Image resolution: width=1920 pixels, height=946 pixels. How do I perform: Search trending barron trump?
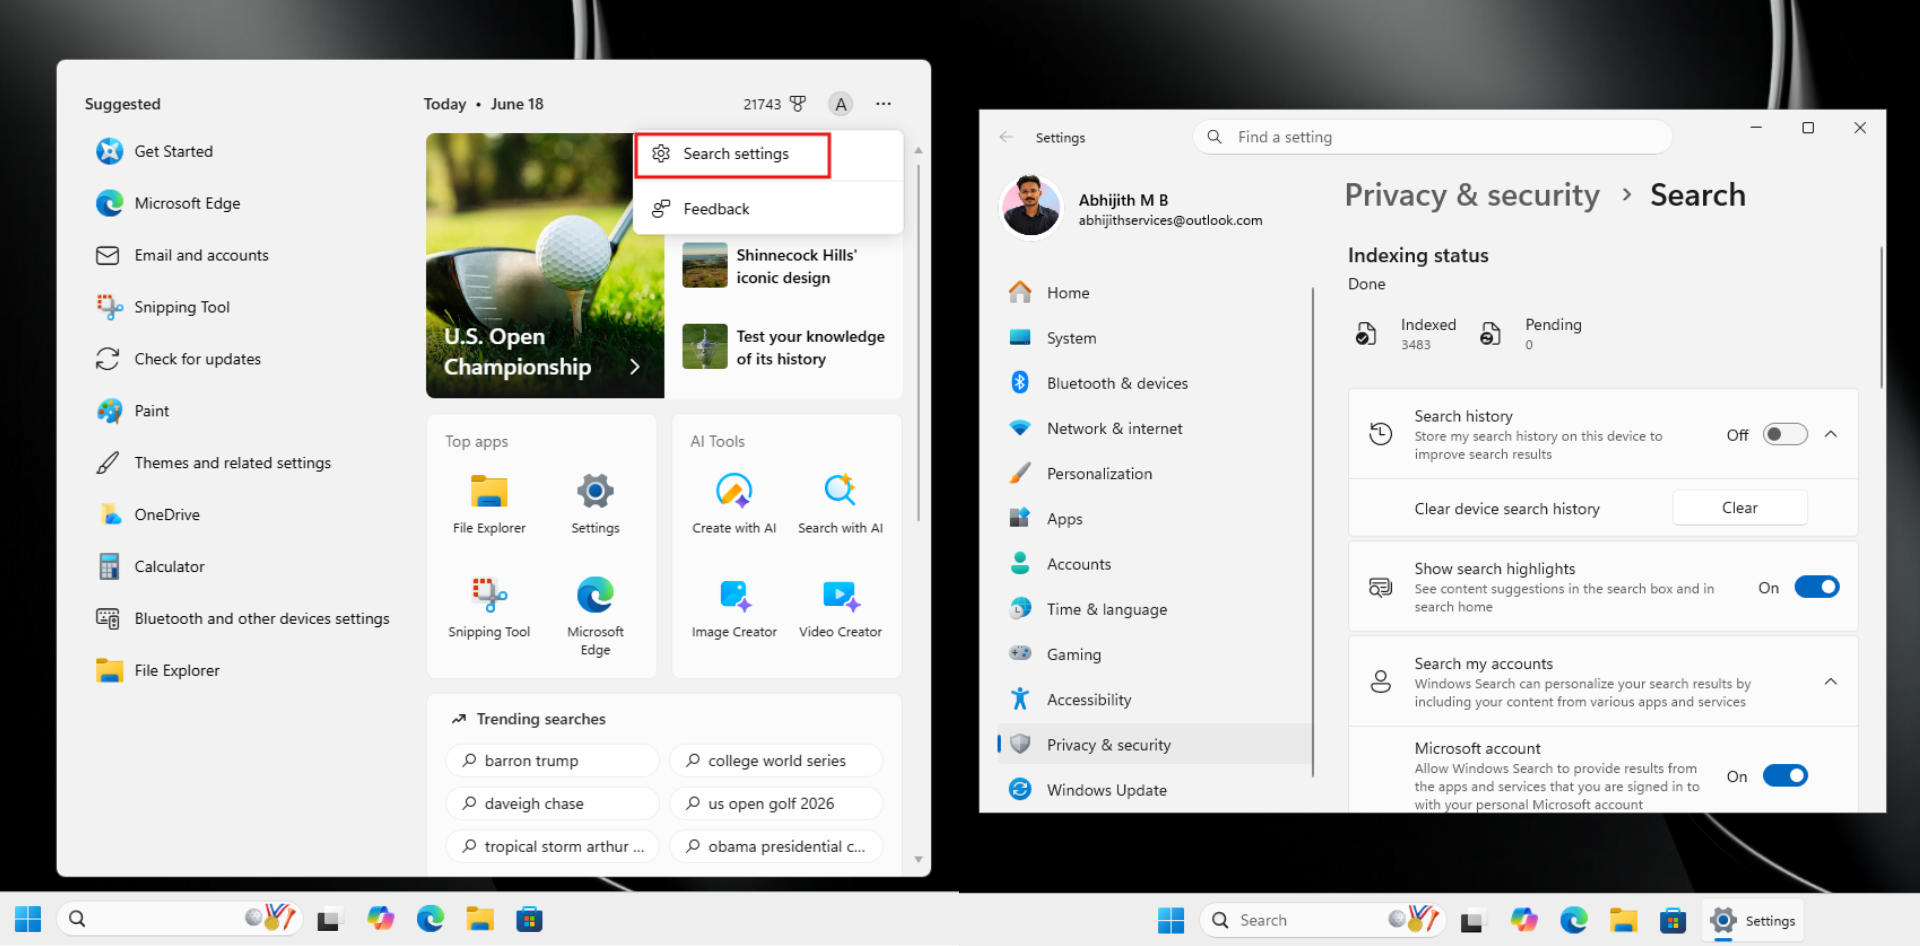pyautogui.click(x=552, y=761)
